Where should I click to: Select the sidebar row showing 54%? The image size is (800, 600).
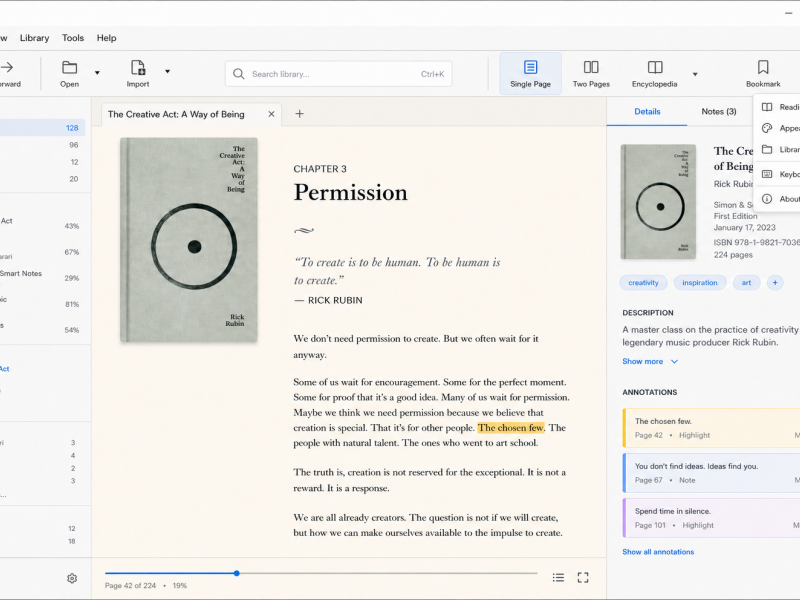pyautogui.click(x=41, y=328)
